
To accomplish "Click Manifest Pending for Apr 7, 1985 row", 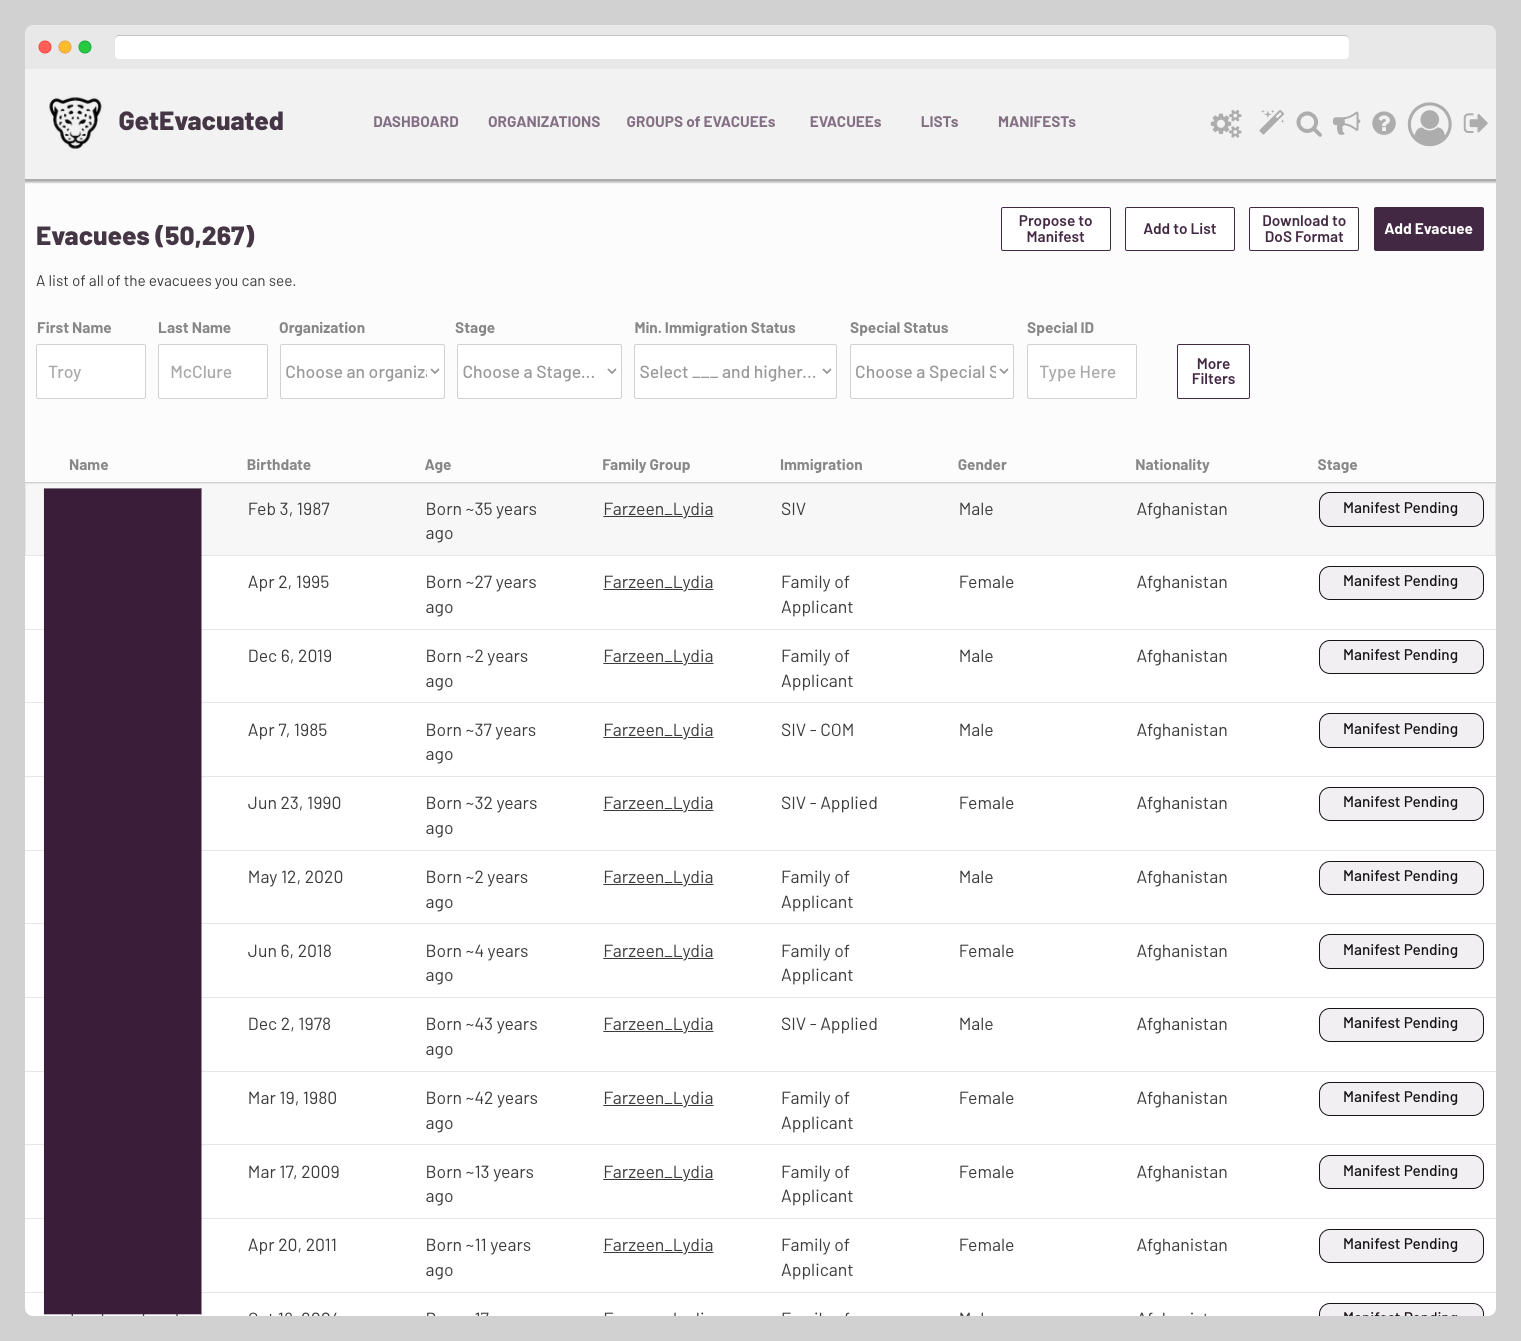I will (1401, 730).
